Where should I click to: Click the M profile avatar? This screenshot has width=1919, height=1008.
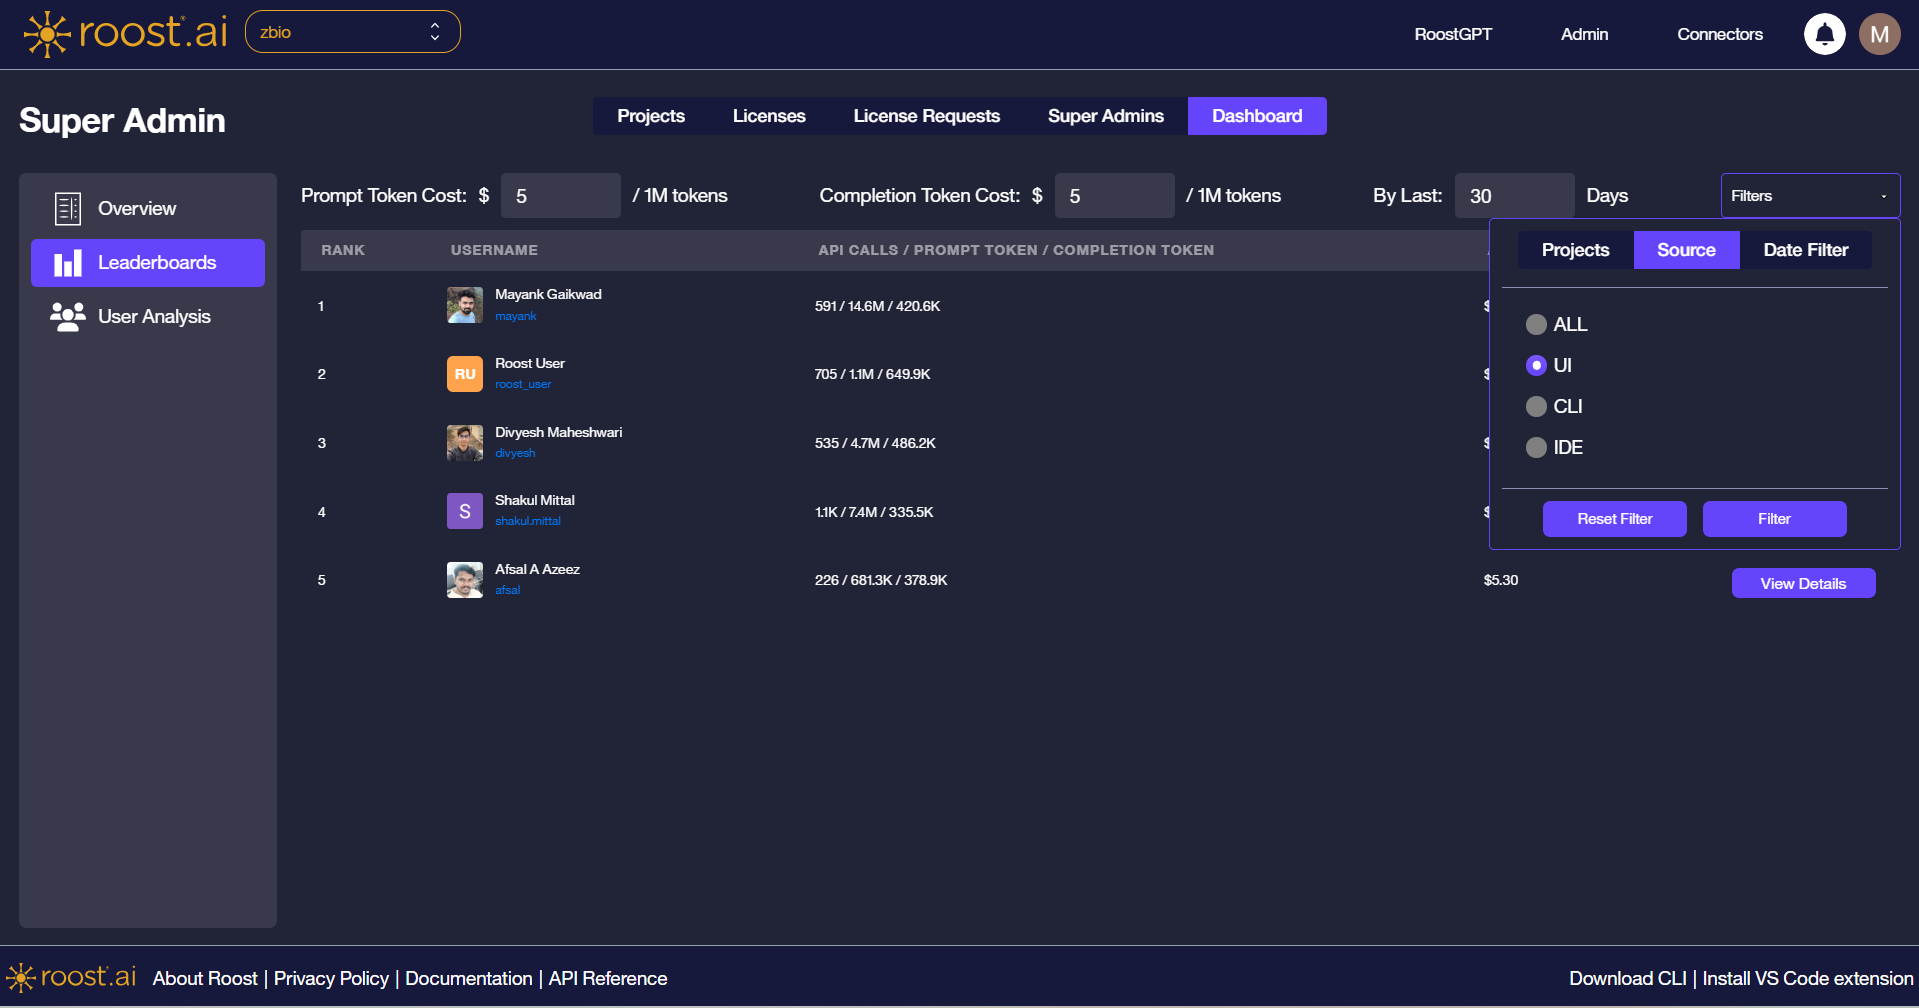pos(1879,33)
